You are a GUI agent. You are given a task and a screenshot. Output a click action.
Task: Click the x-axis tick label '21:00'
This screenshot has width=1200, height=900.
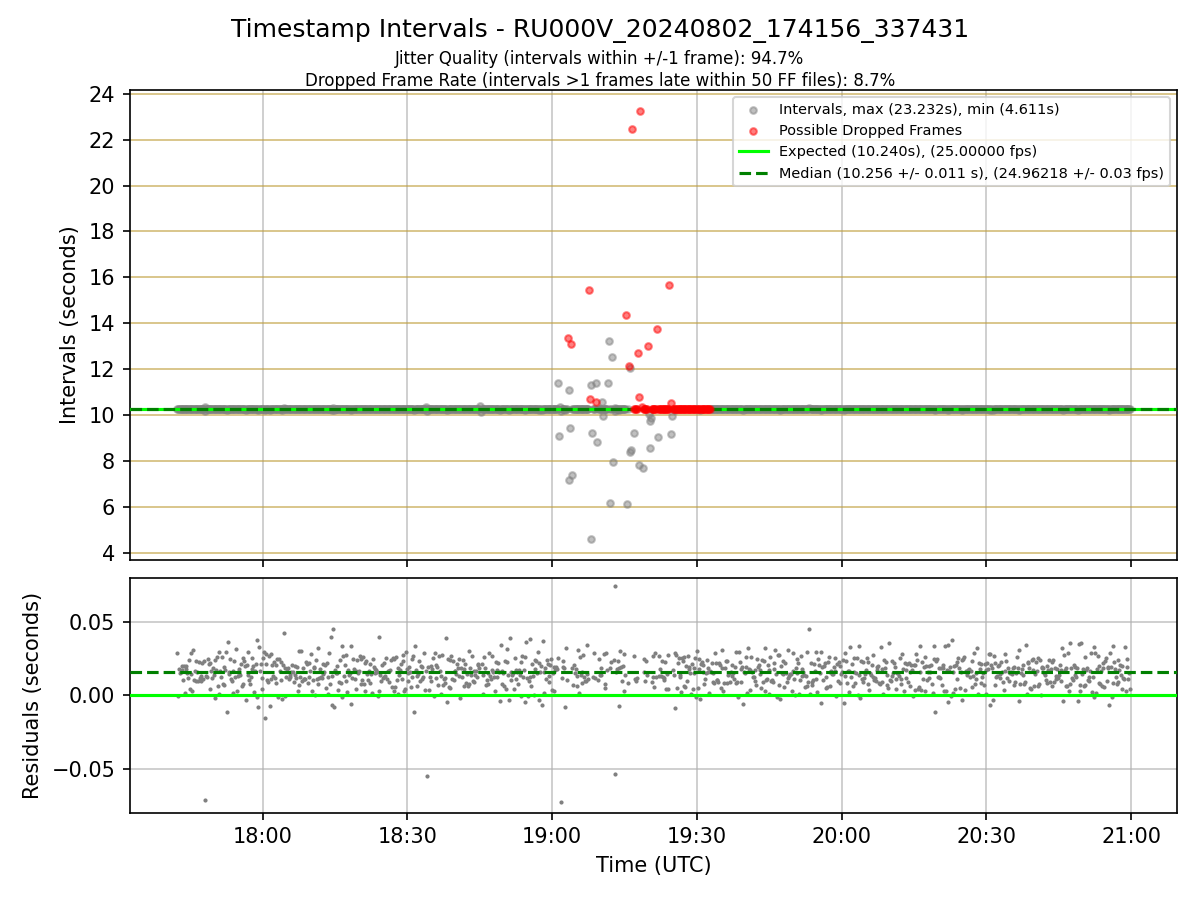click(x=1131, y=836)
